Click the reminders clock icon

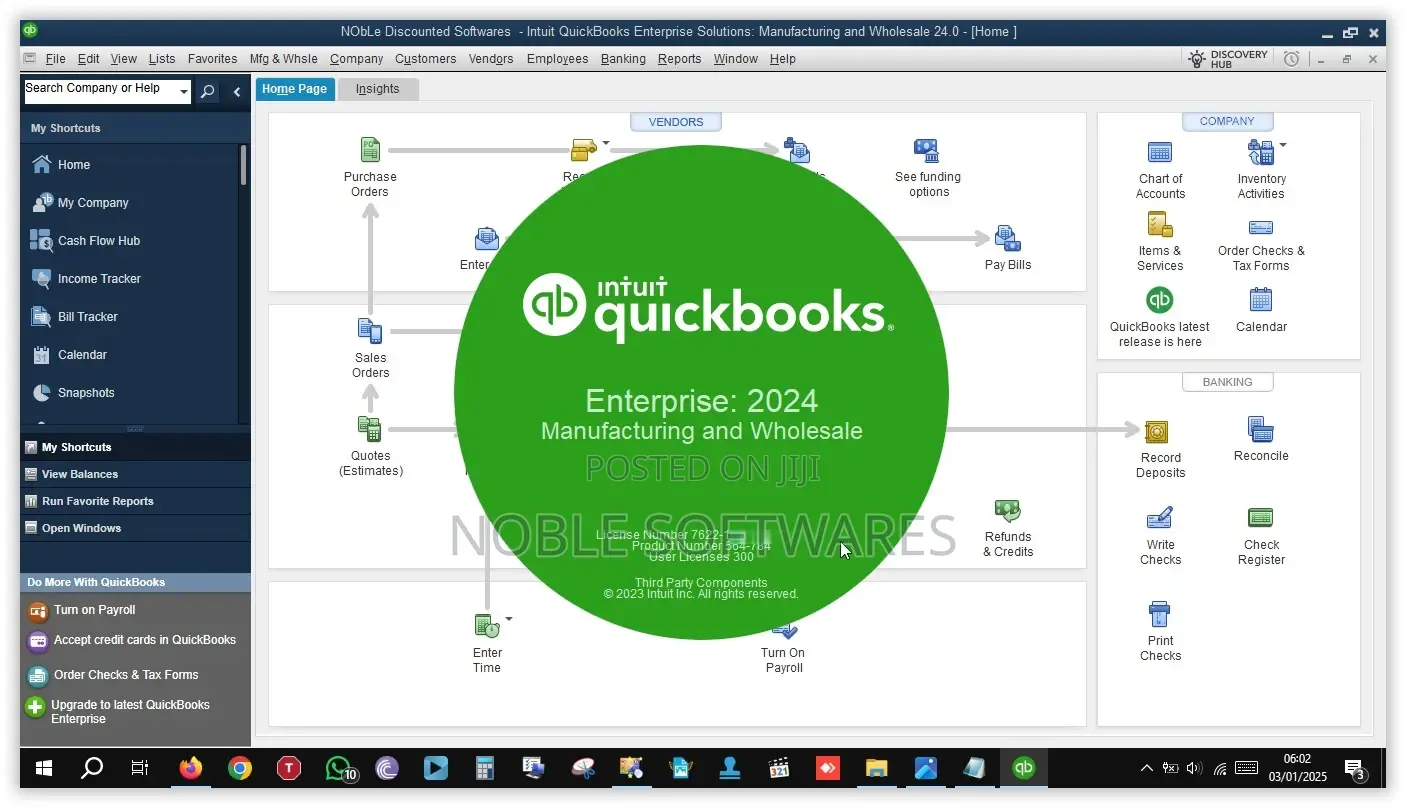(1292, 59)
